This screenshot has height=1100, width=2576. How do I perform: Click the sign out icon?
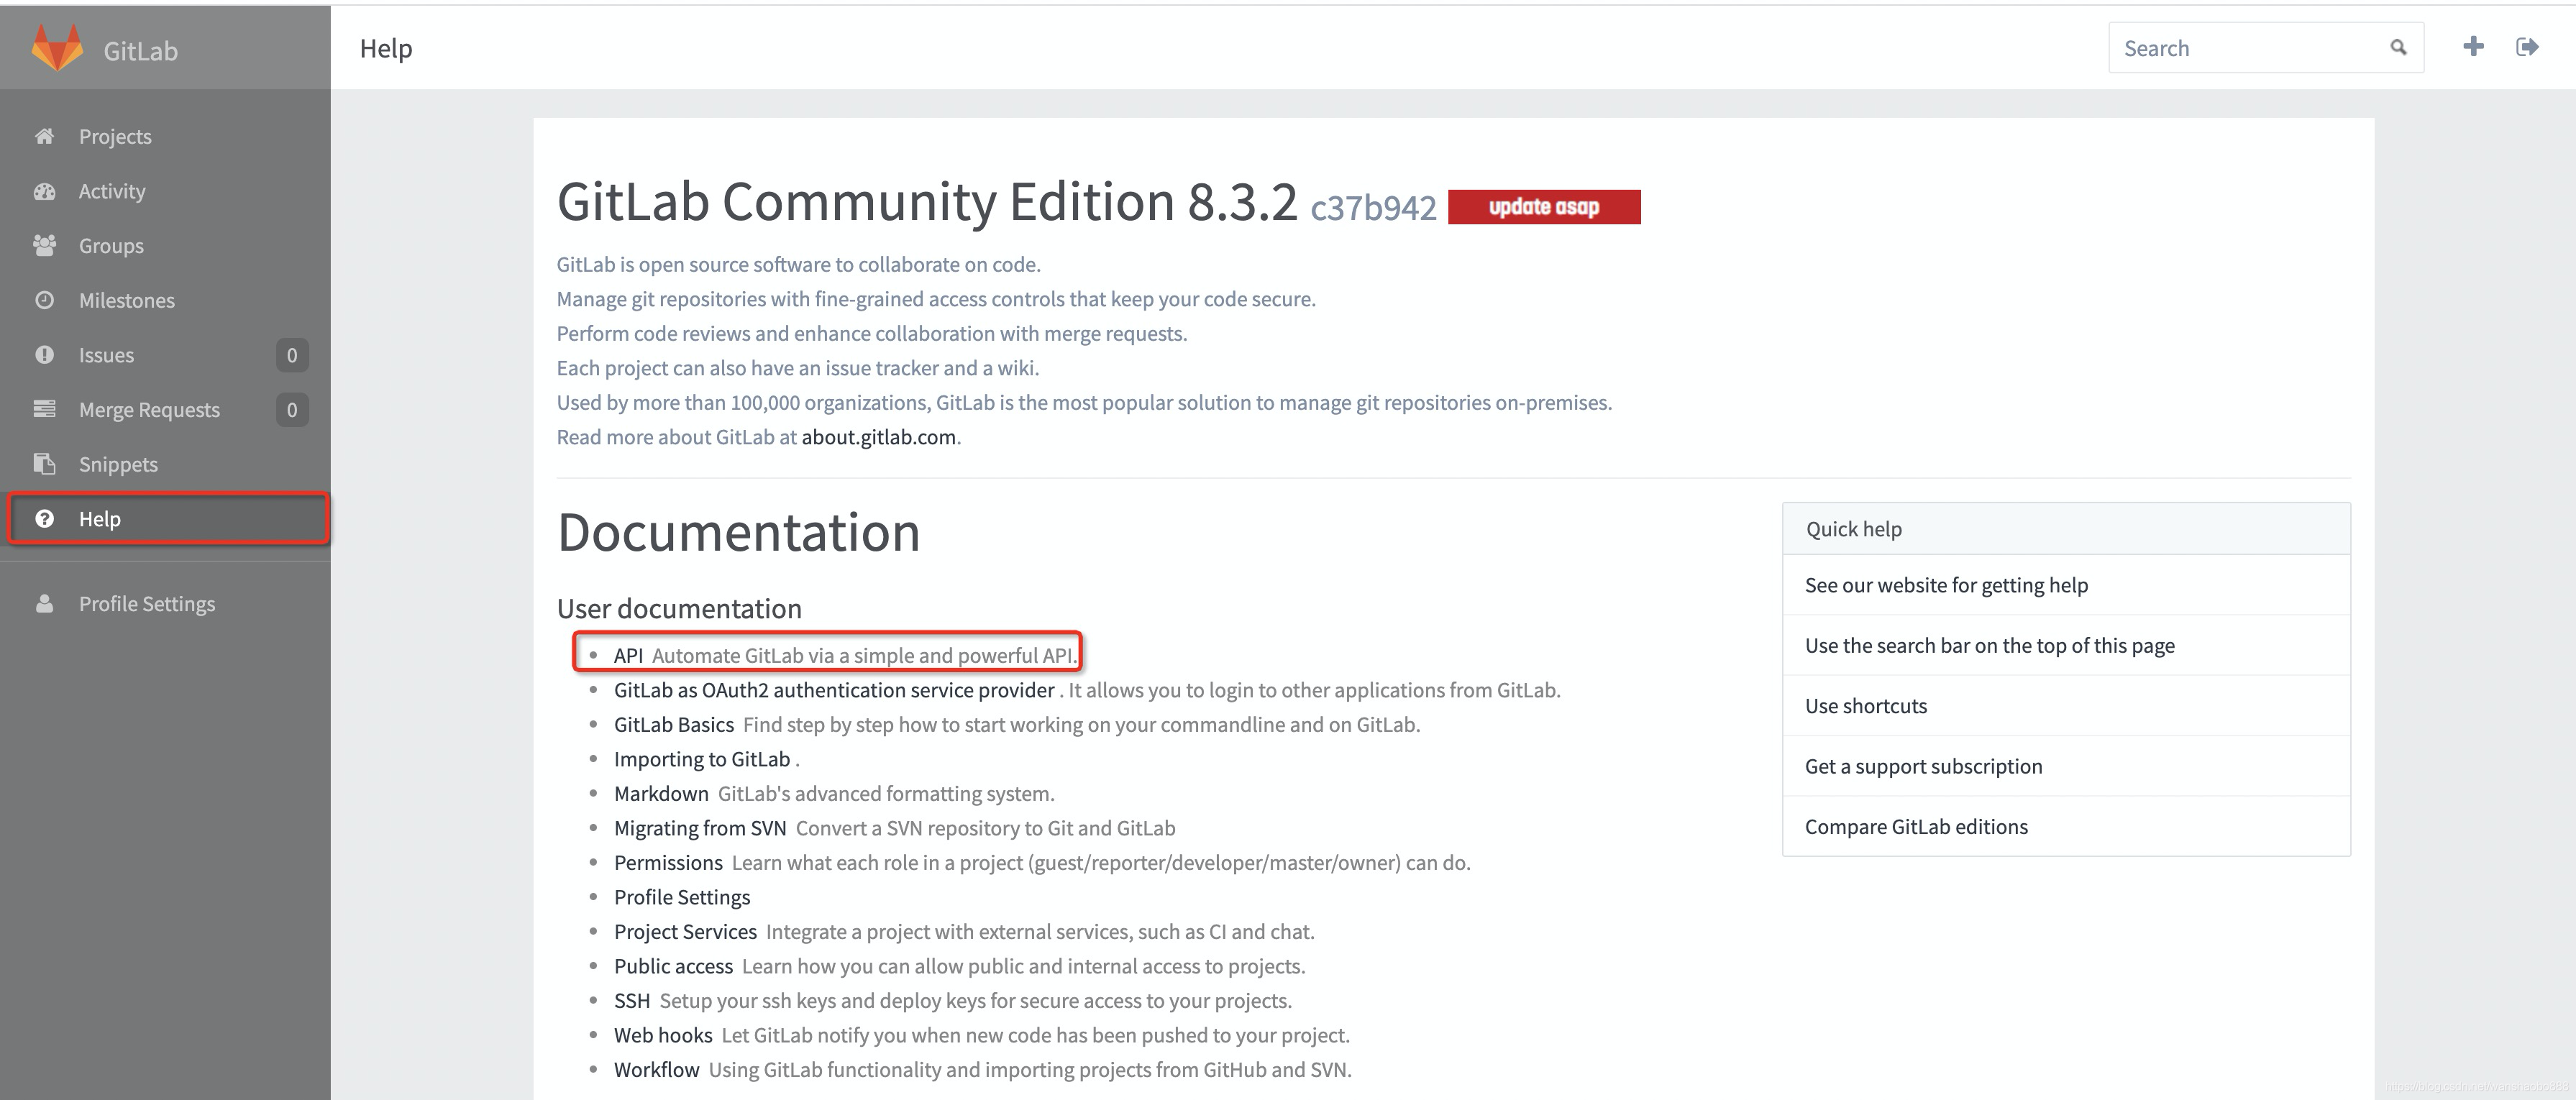tap(2527, 46)
